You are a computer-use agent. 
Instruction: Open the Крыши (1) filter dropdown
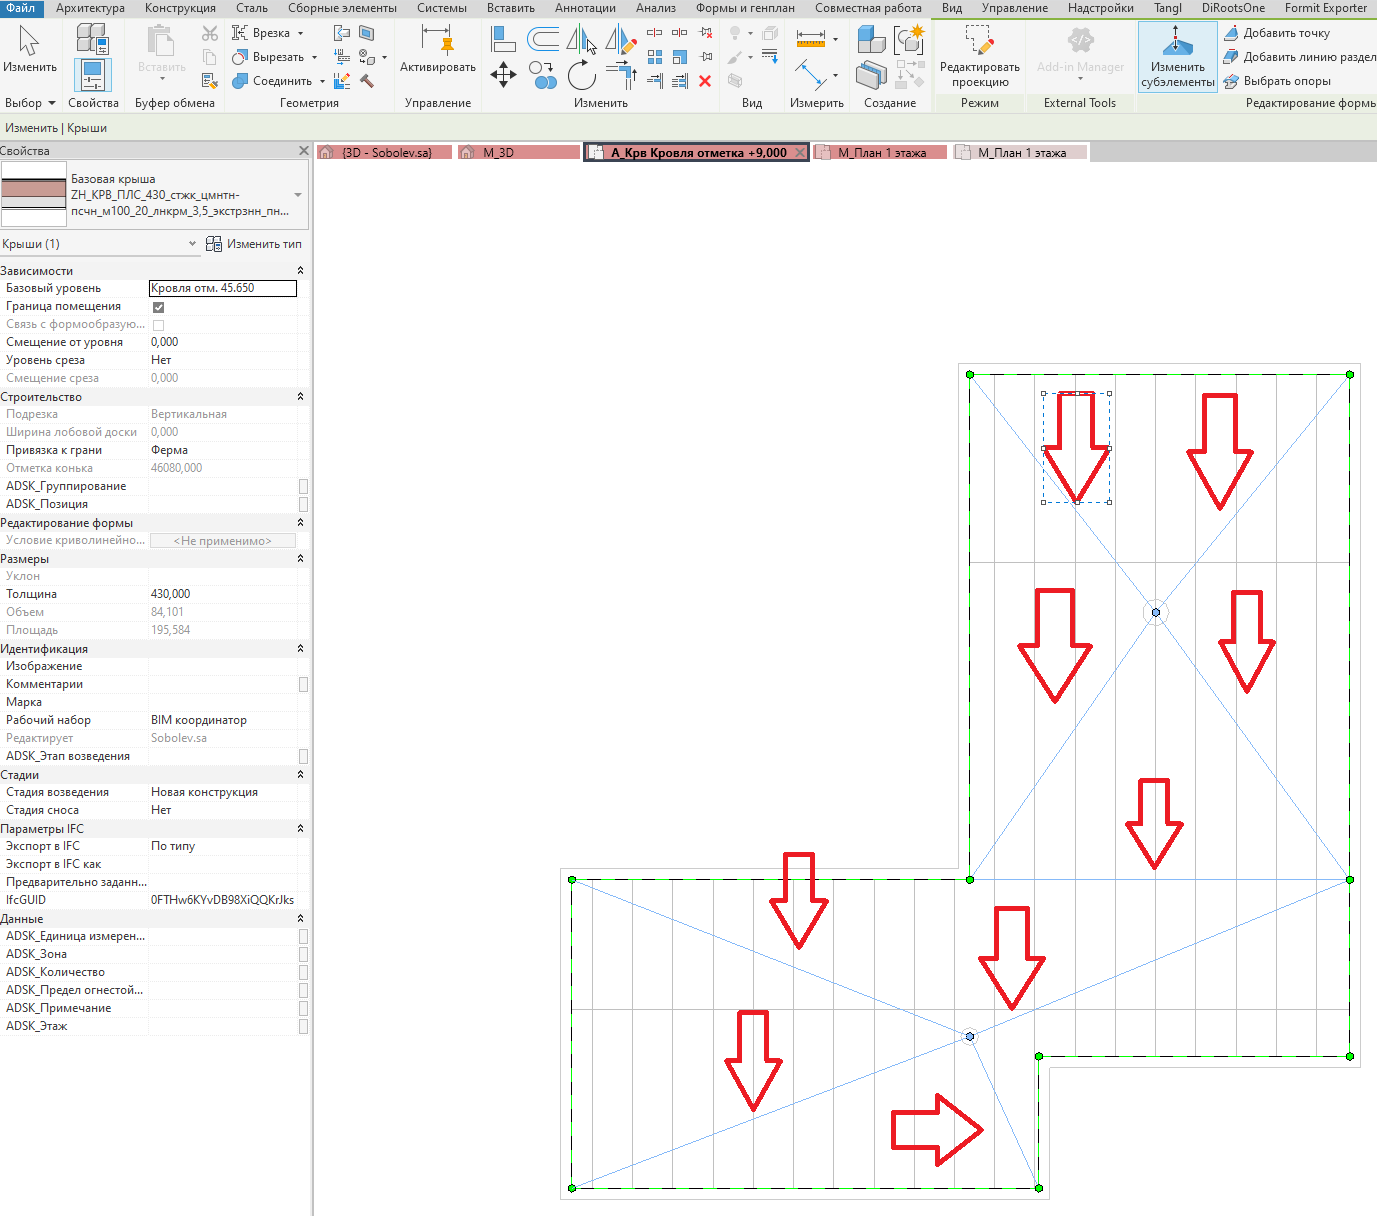[193, 244]
